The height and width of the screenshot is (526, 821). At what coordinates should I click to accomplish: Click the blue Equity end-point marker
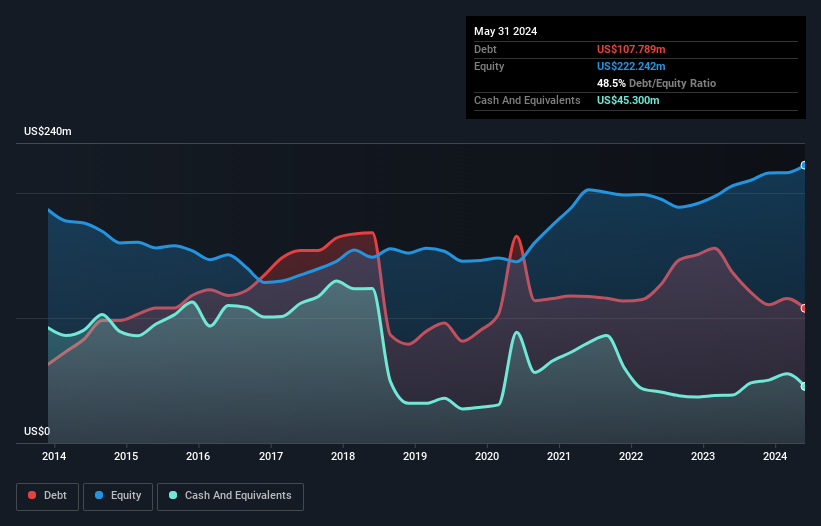click(x=804, y=165)
